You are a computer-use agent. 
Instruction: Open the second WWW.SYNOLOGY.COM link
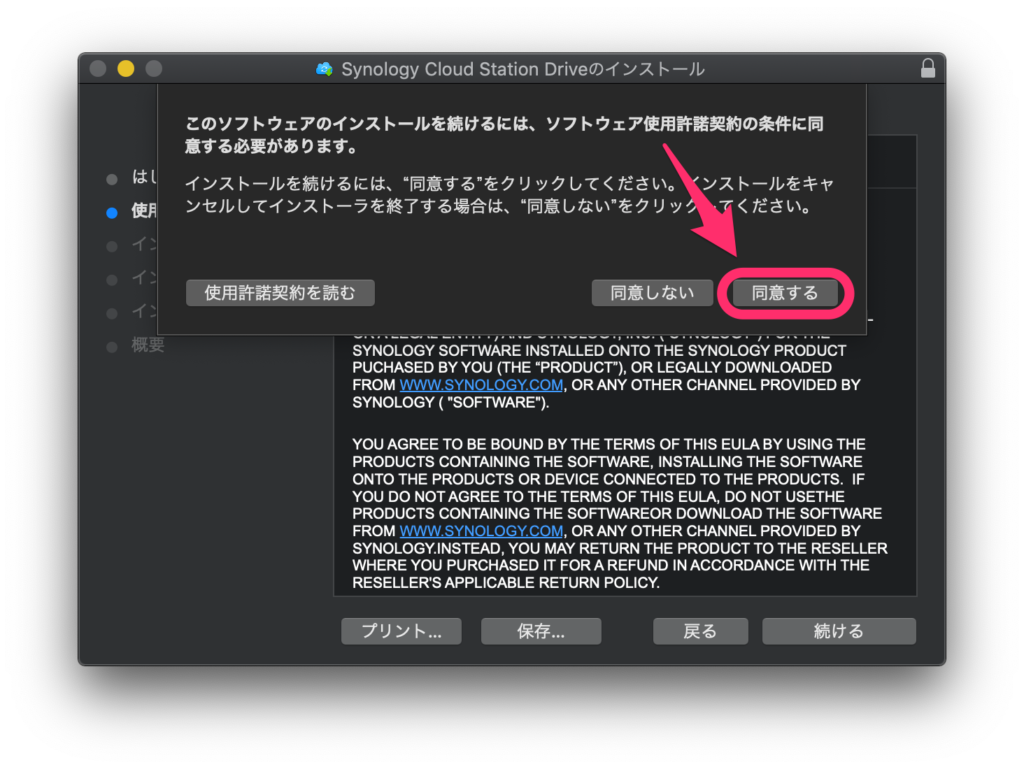coord(482,531)
